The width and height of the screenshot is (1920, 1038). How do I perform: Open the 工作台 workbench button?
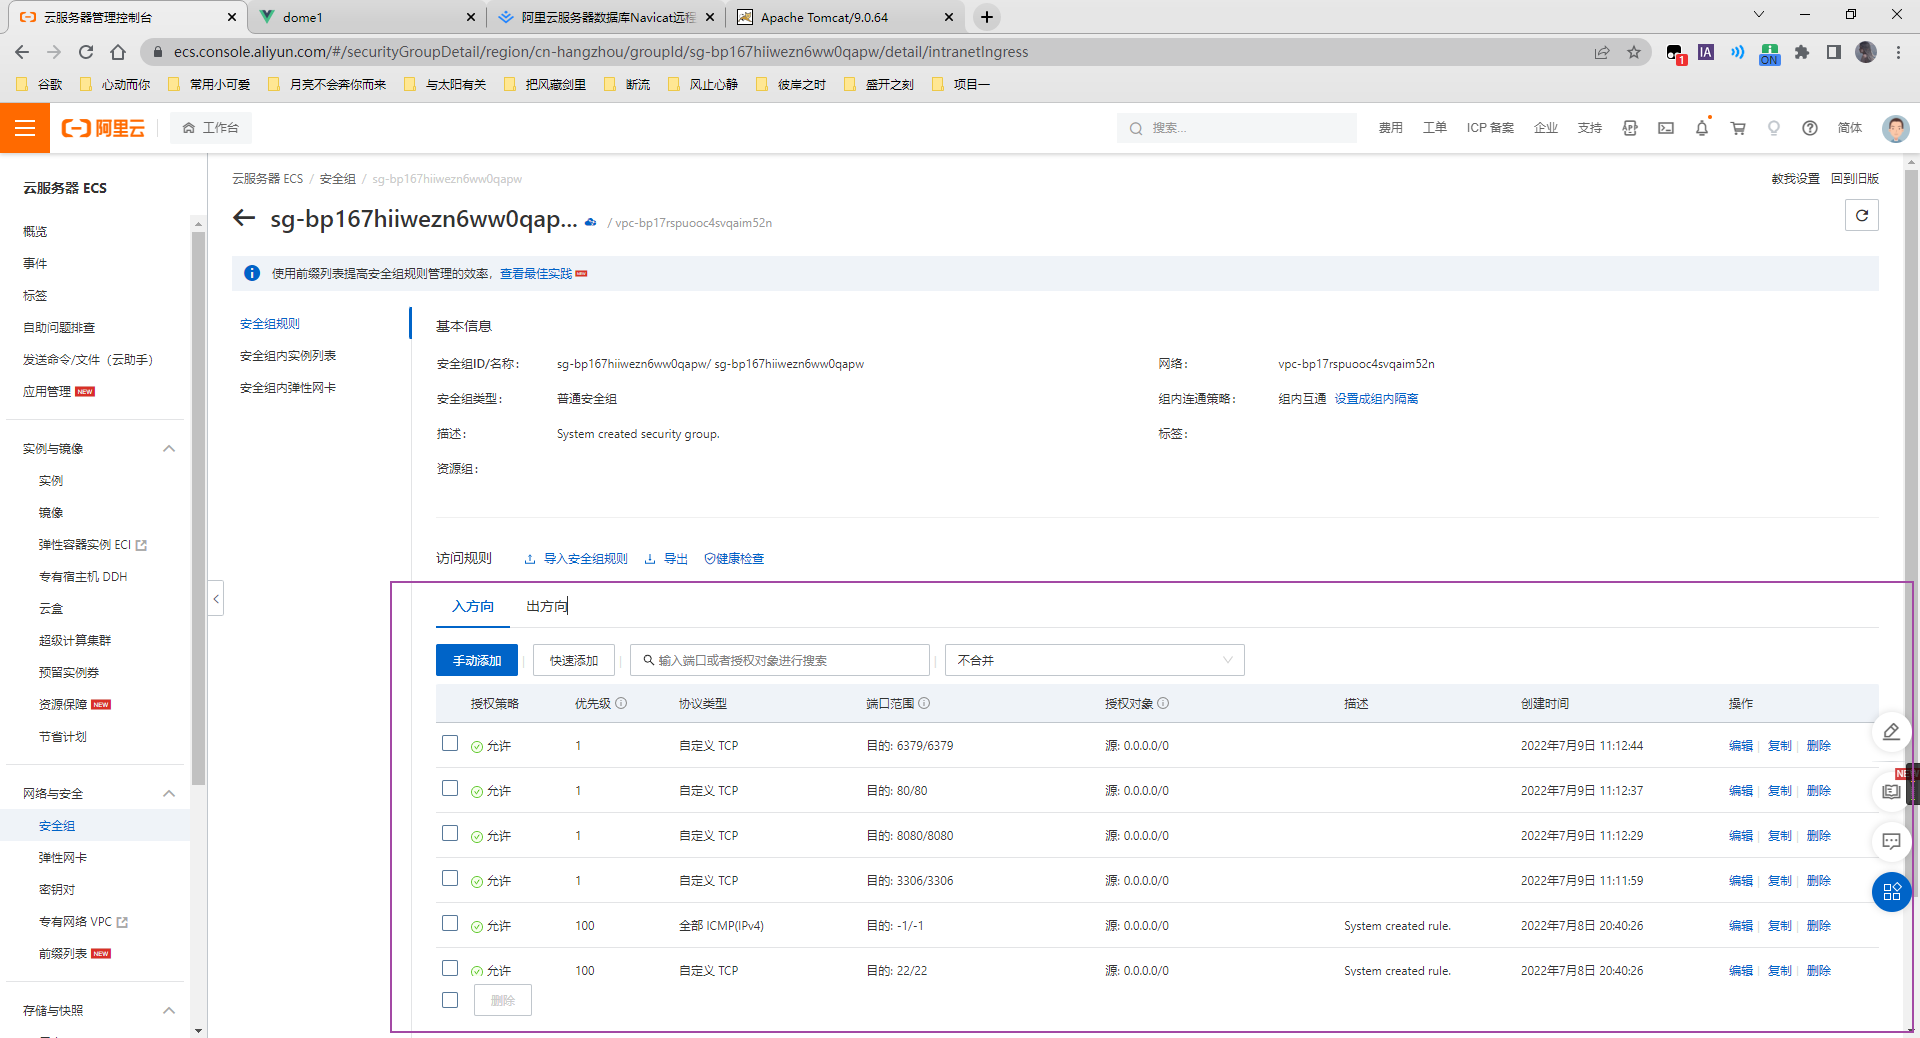coord(211,128)
